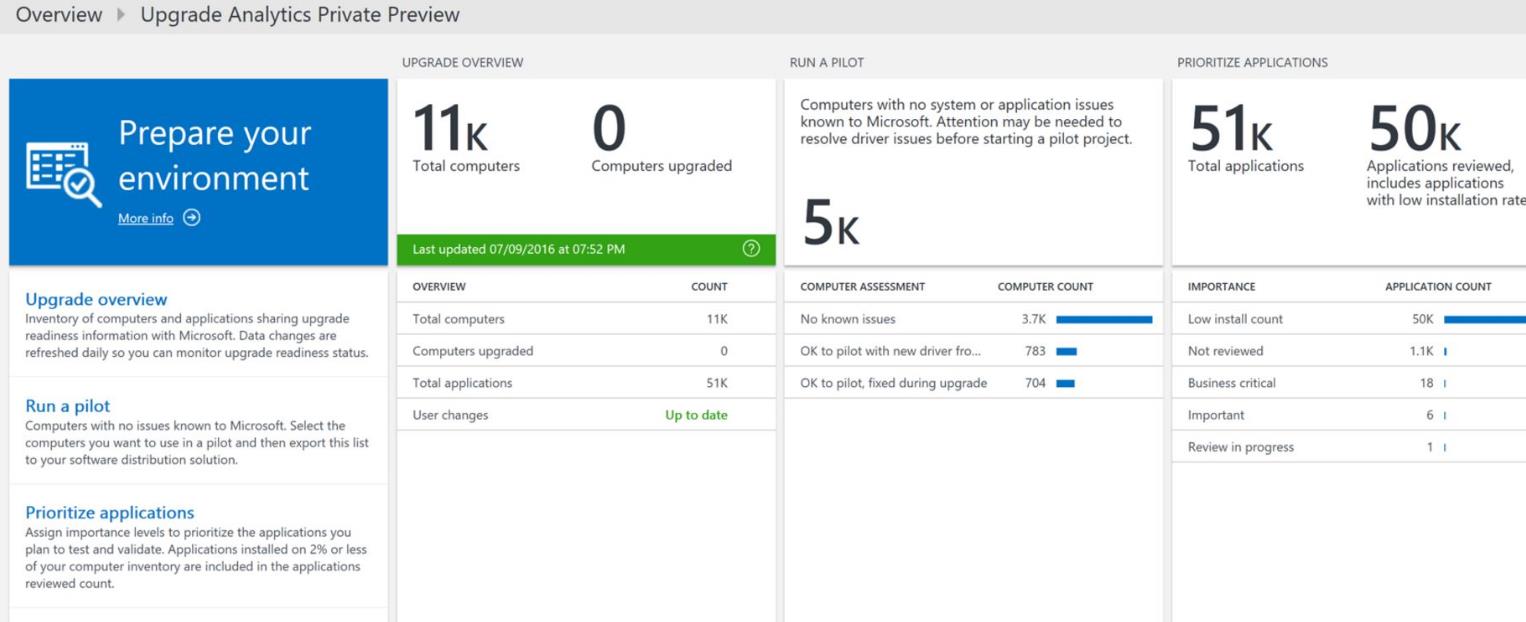Select the Total applications overview row
1526x622 pixels.
(586, 383)
